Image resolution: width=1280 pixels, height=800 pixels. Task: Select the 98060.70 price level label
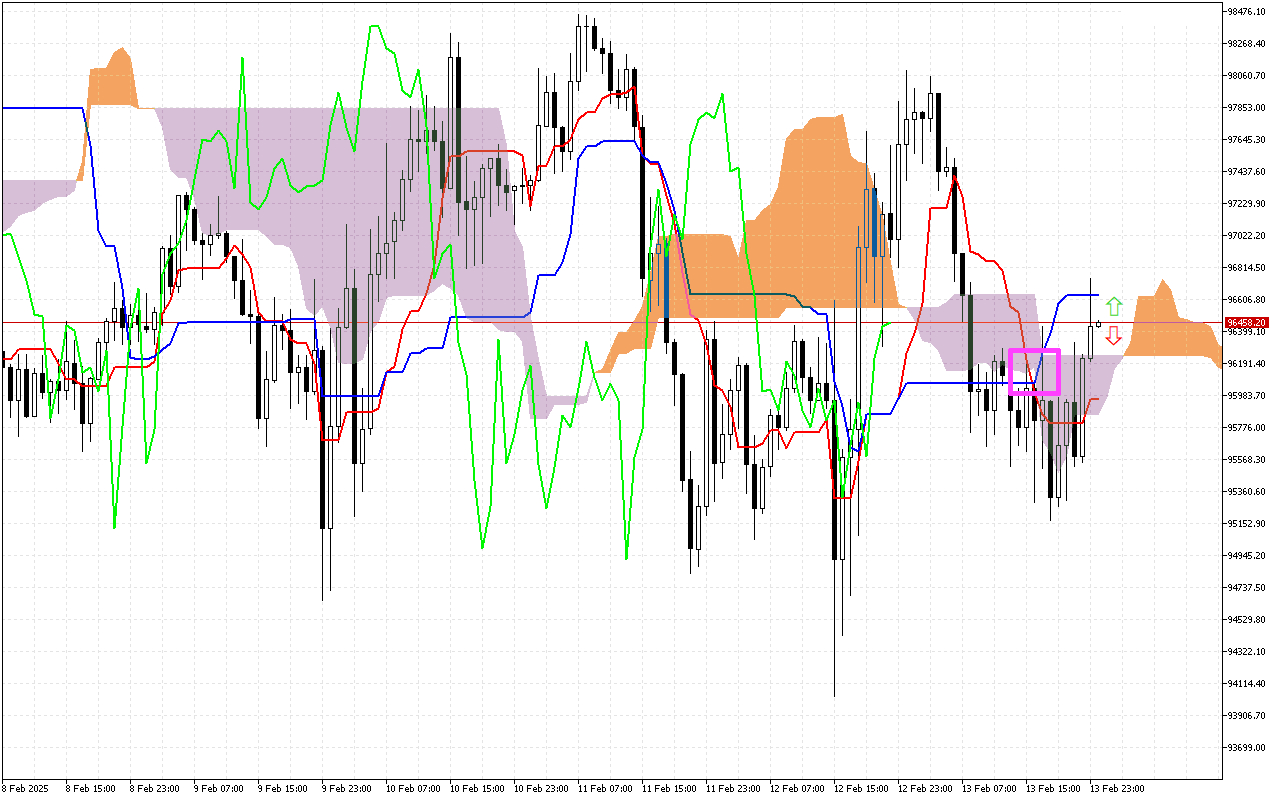[x=1247, y=76]
